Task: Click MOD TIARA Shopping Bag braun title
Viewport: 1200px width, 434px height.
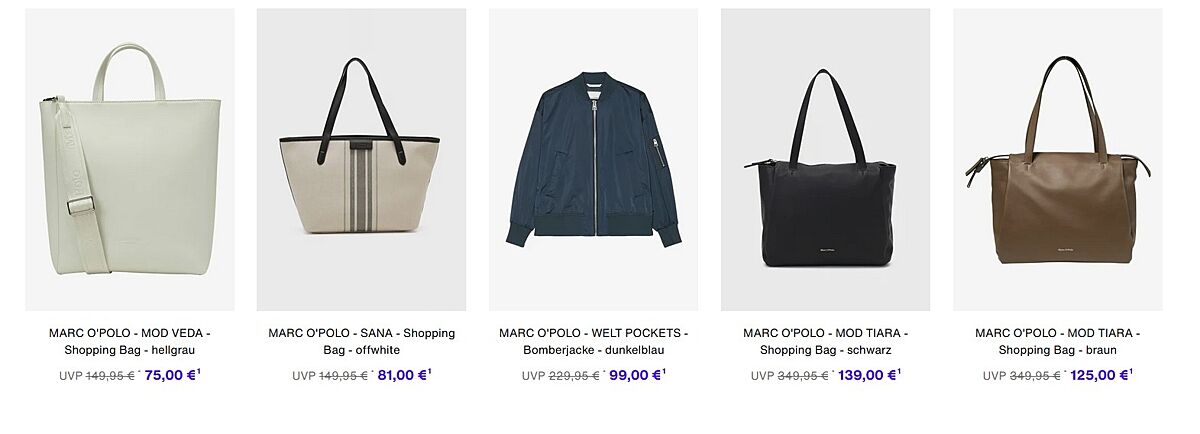Action: (1057, 342)
